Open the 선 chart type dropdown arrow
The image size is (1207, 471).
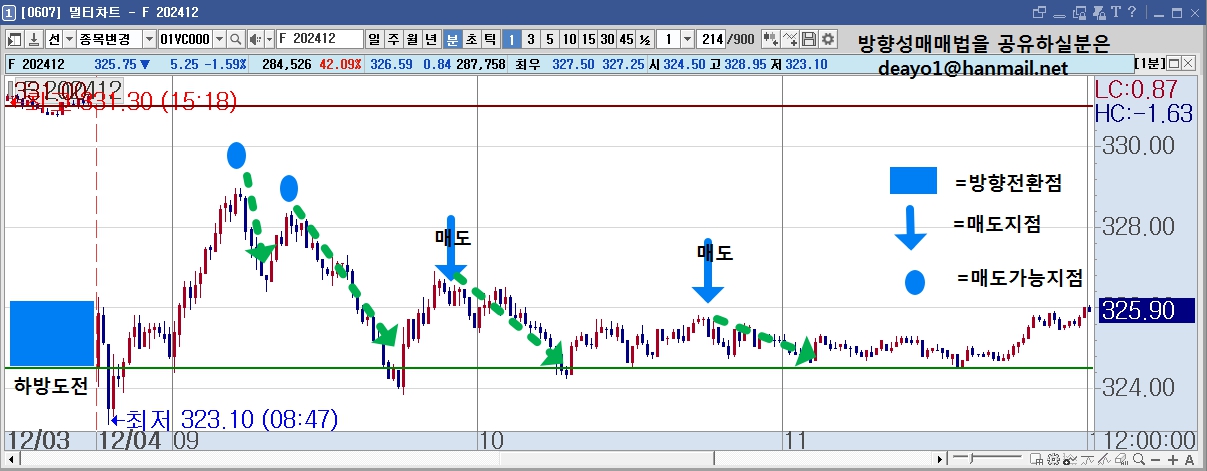pos(69,39)
